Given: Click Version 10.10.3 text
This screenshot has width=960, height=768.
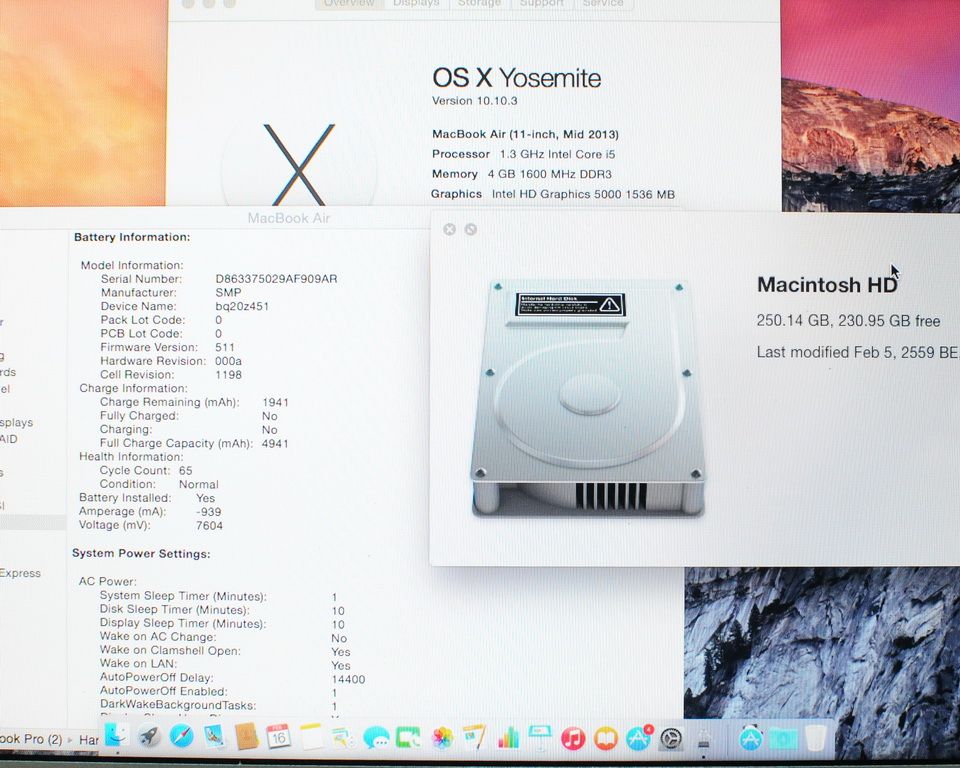Looking at the screenshot, I should click(x=474, y=101).
